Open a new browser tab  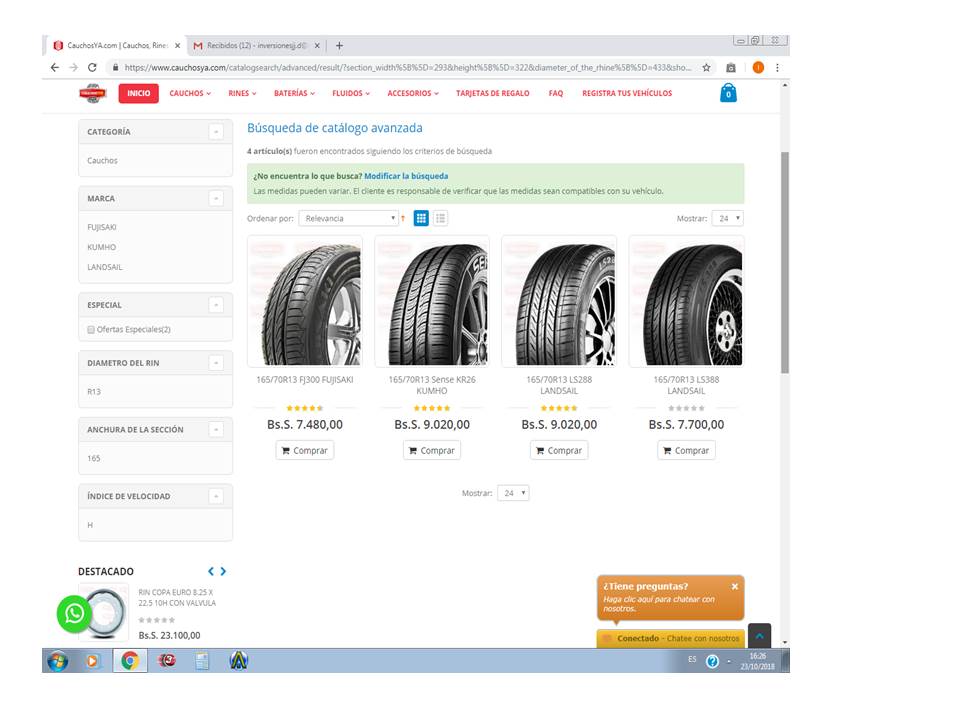pyautogui.click(x=339, y=45)
